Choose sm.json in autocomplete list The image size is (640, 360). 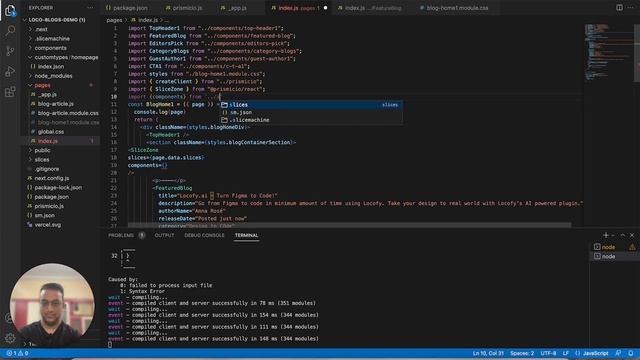(x=310, y=112)
